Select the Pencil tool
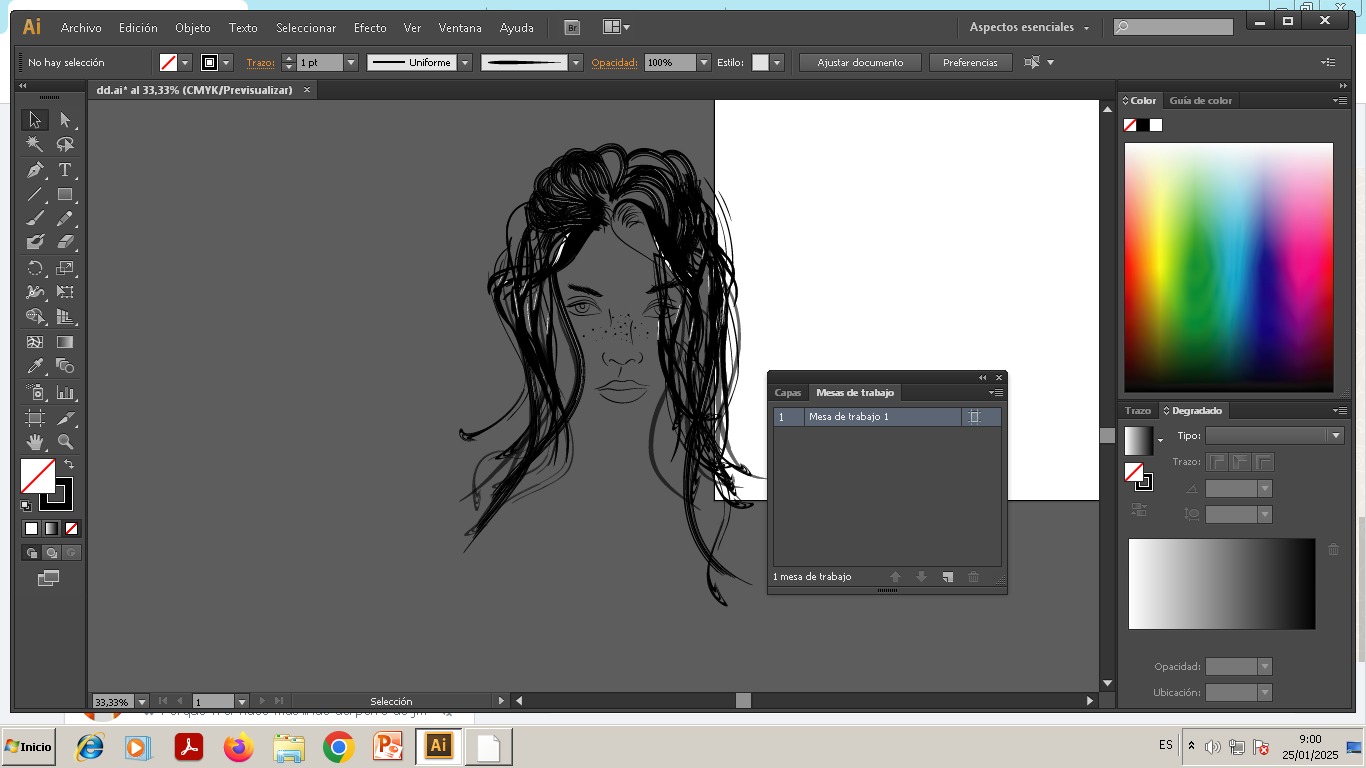1366x768 pixels. pyautogui.click(x=65, y=218)
